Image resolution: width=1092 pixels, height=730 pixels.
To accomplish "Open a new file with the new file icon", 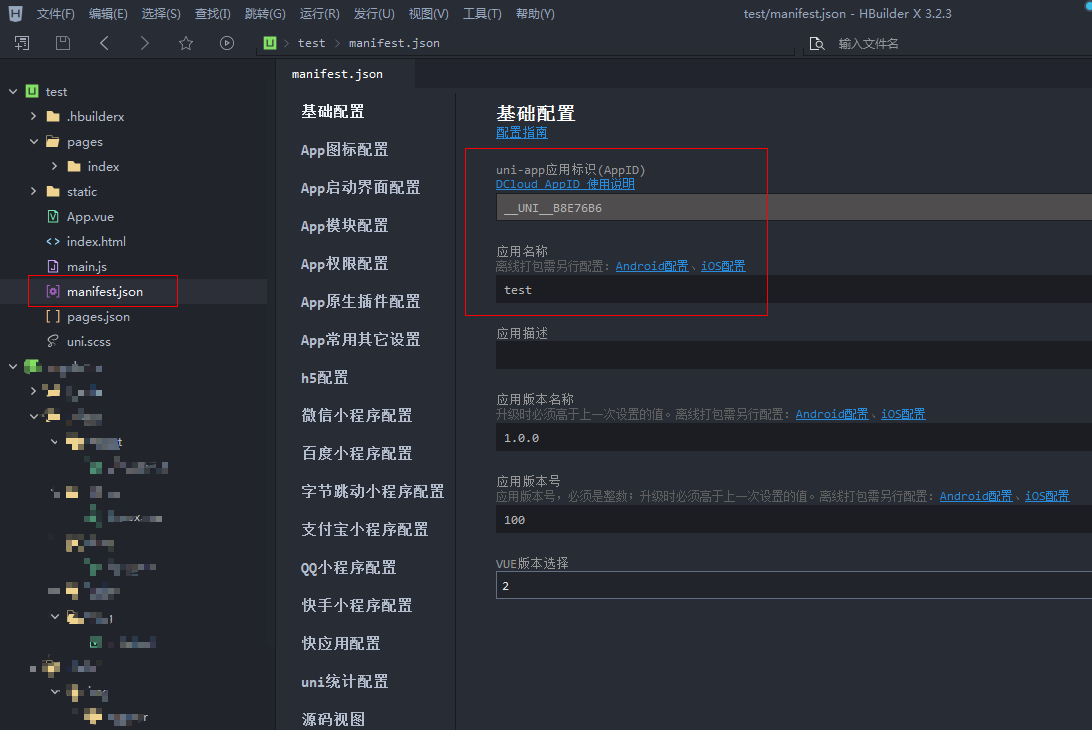I will [x=21, y=43].
